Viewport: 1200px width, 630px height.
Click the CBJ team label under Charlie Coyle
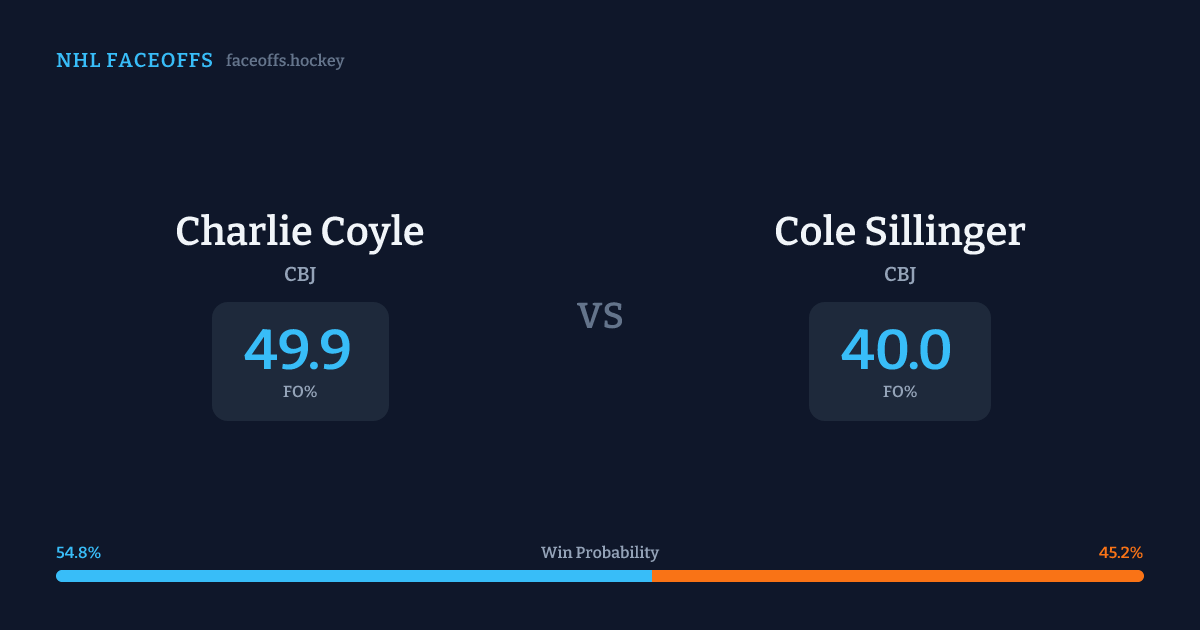pos(300,274)
